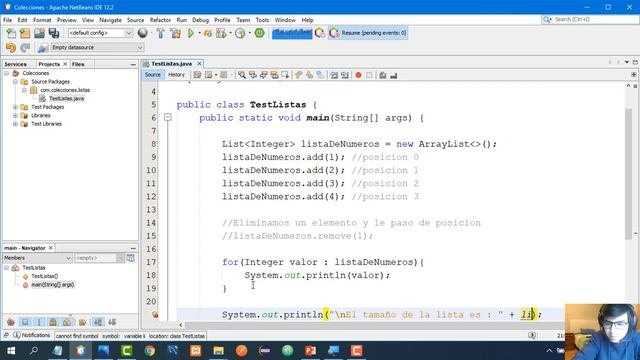Viewport: 640px width, 360px height.
Task: Collapse the Source Packages node
Action: [15, 82]
